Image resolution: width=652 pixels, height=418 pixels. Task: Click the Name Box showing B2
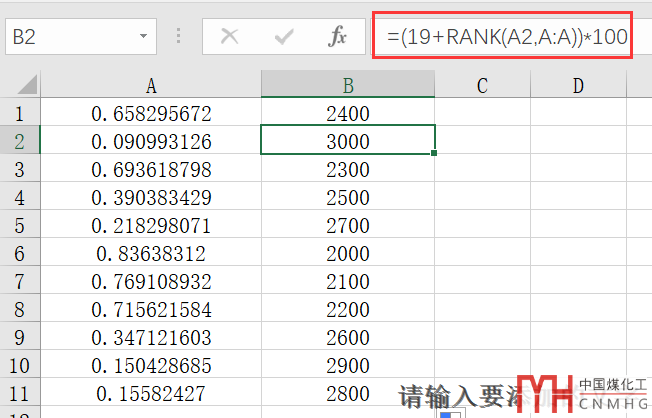(81, 37)
